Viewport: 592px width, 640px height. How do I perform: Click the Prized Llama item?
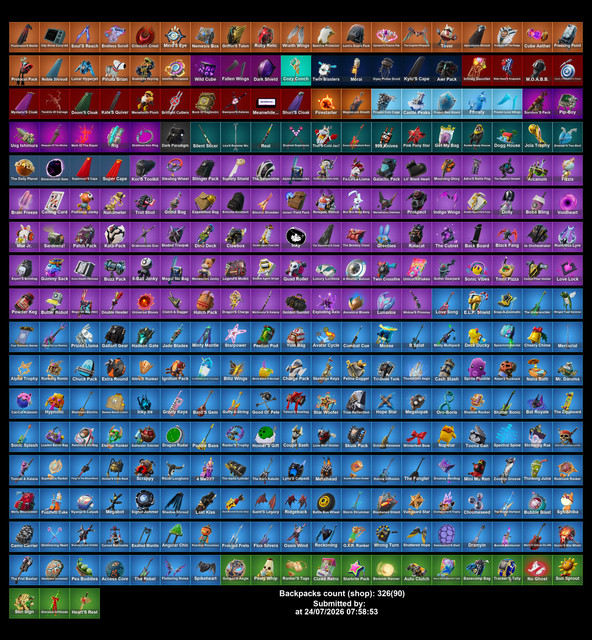85,337
